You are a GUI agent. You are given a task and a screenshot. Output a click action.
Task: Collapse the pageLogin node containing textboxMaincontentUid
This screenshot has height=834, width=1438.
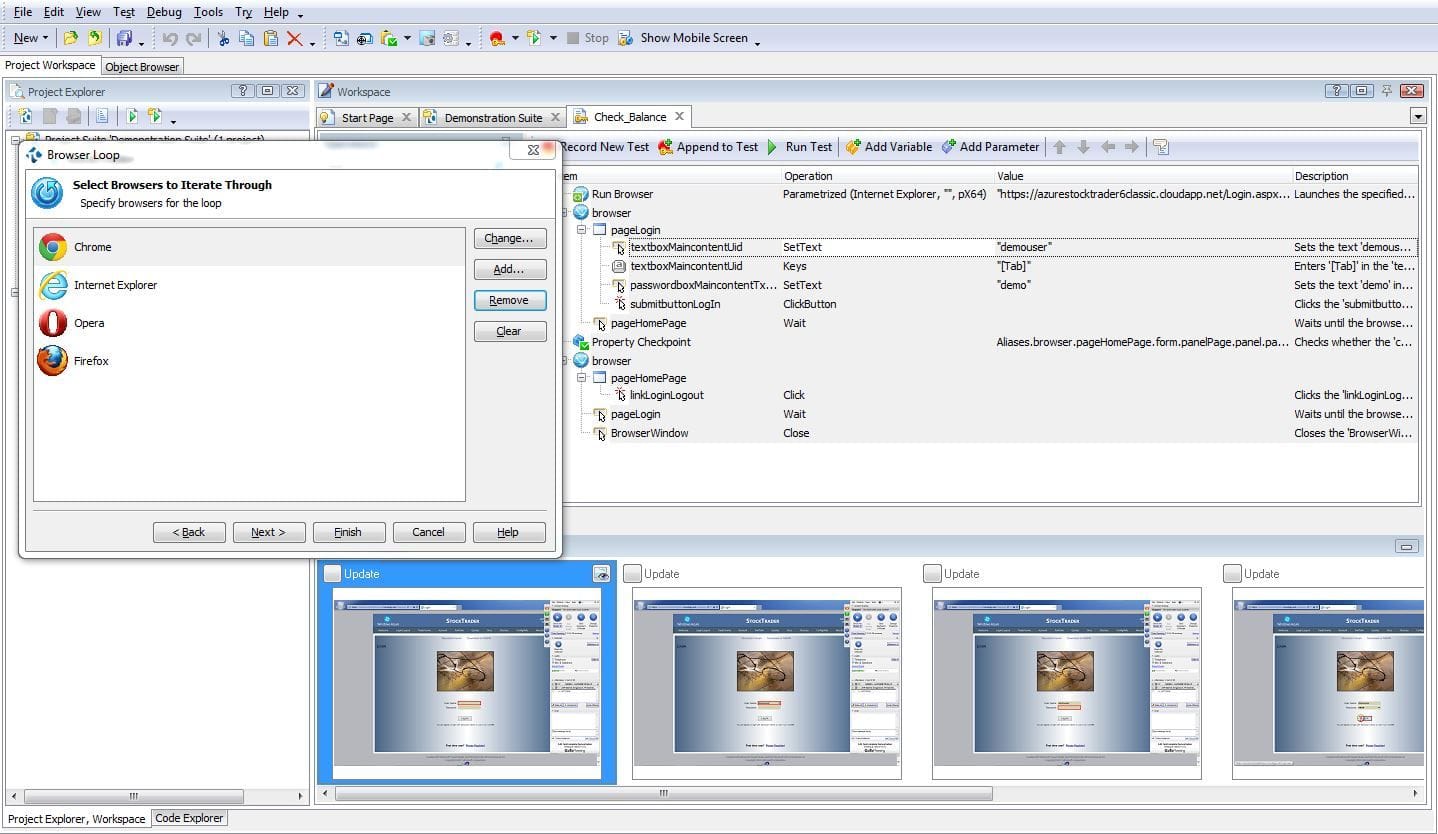point(583,230)
